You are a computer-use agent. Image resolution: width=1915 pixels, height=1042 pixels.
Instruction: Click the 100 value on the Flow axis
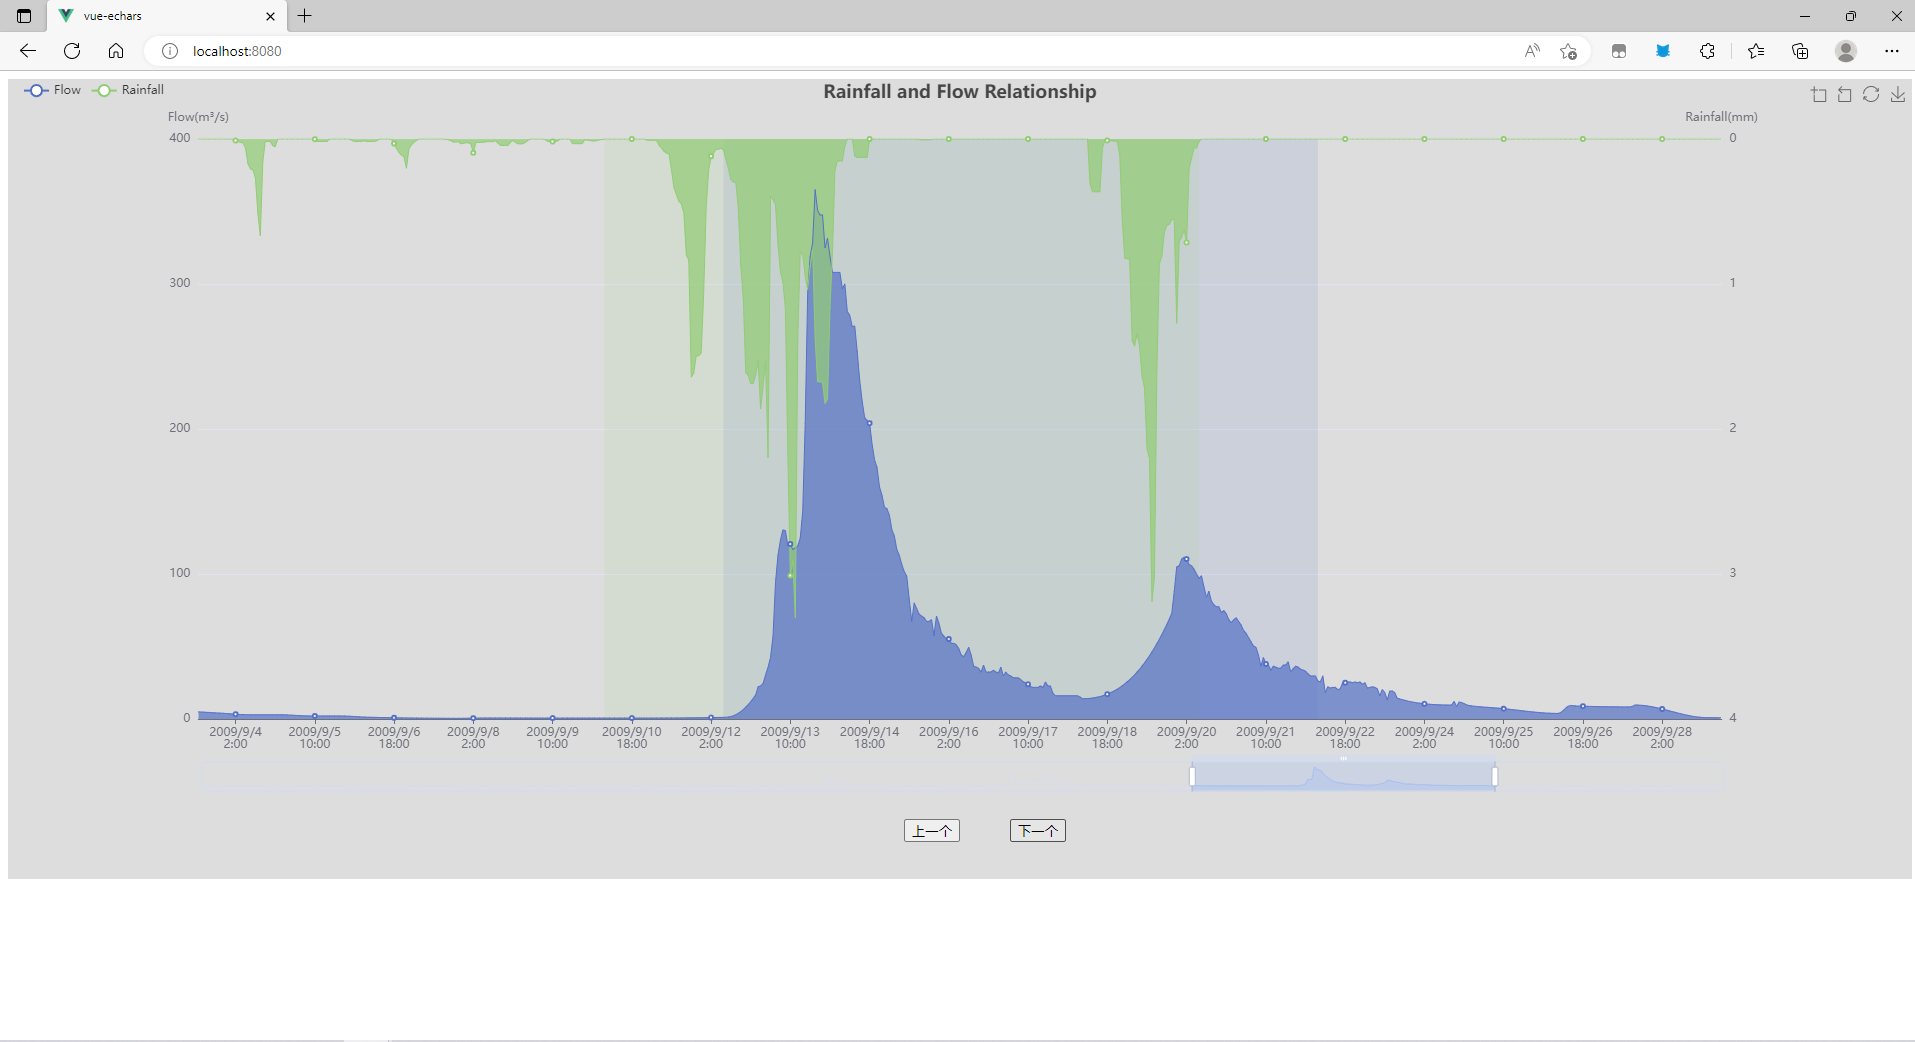click(180, 573)
